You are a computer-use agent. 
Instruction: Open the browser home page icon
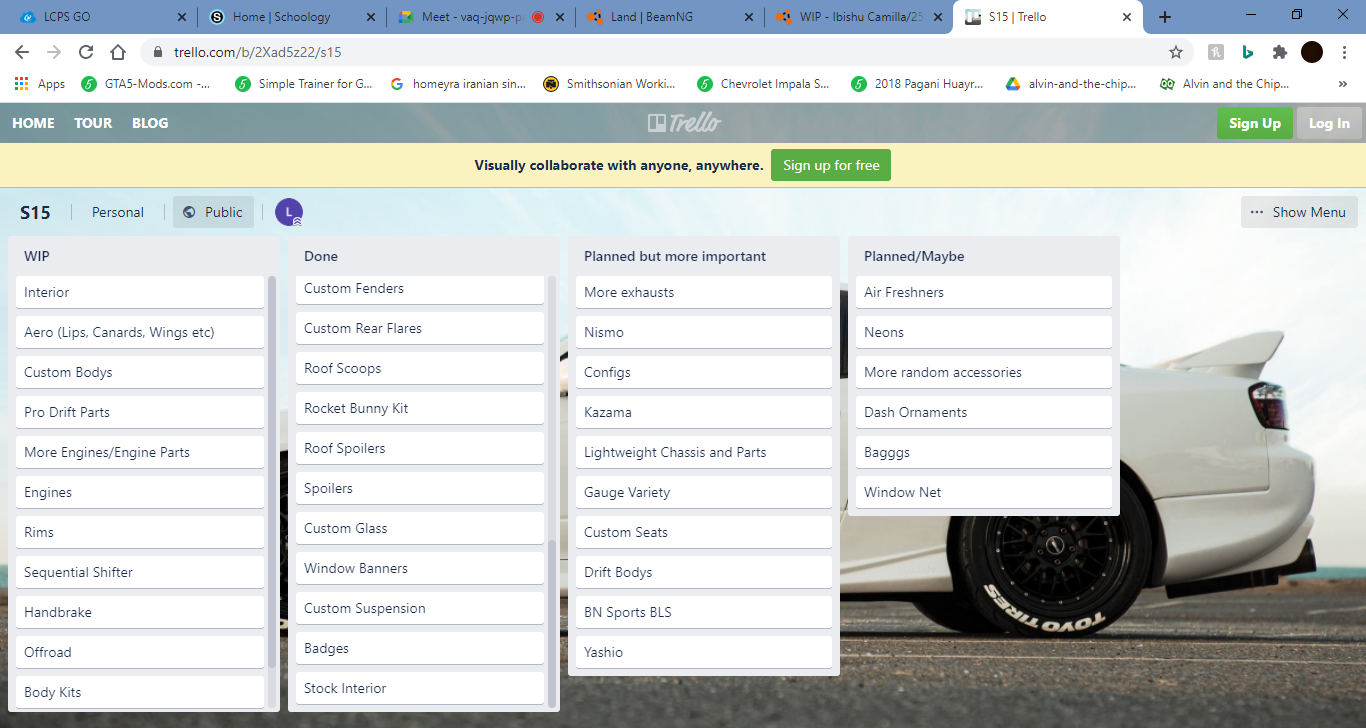coord(118,52)
